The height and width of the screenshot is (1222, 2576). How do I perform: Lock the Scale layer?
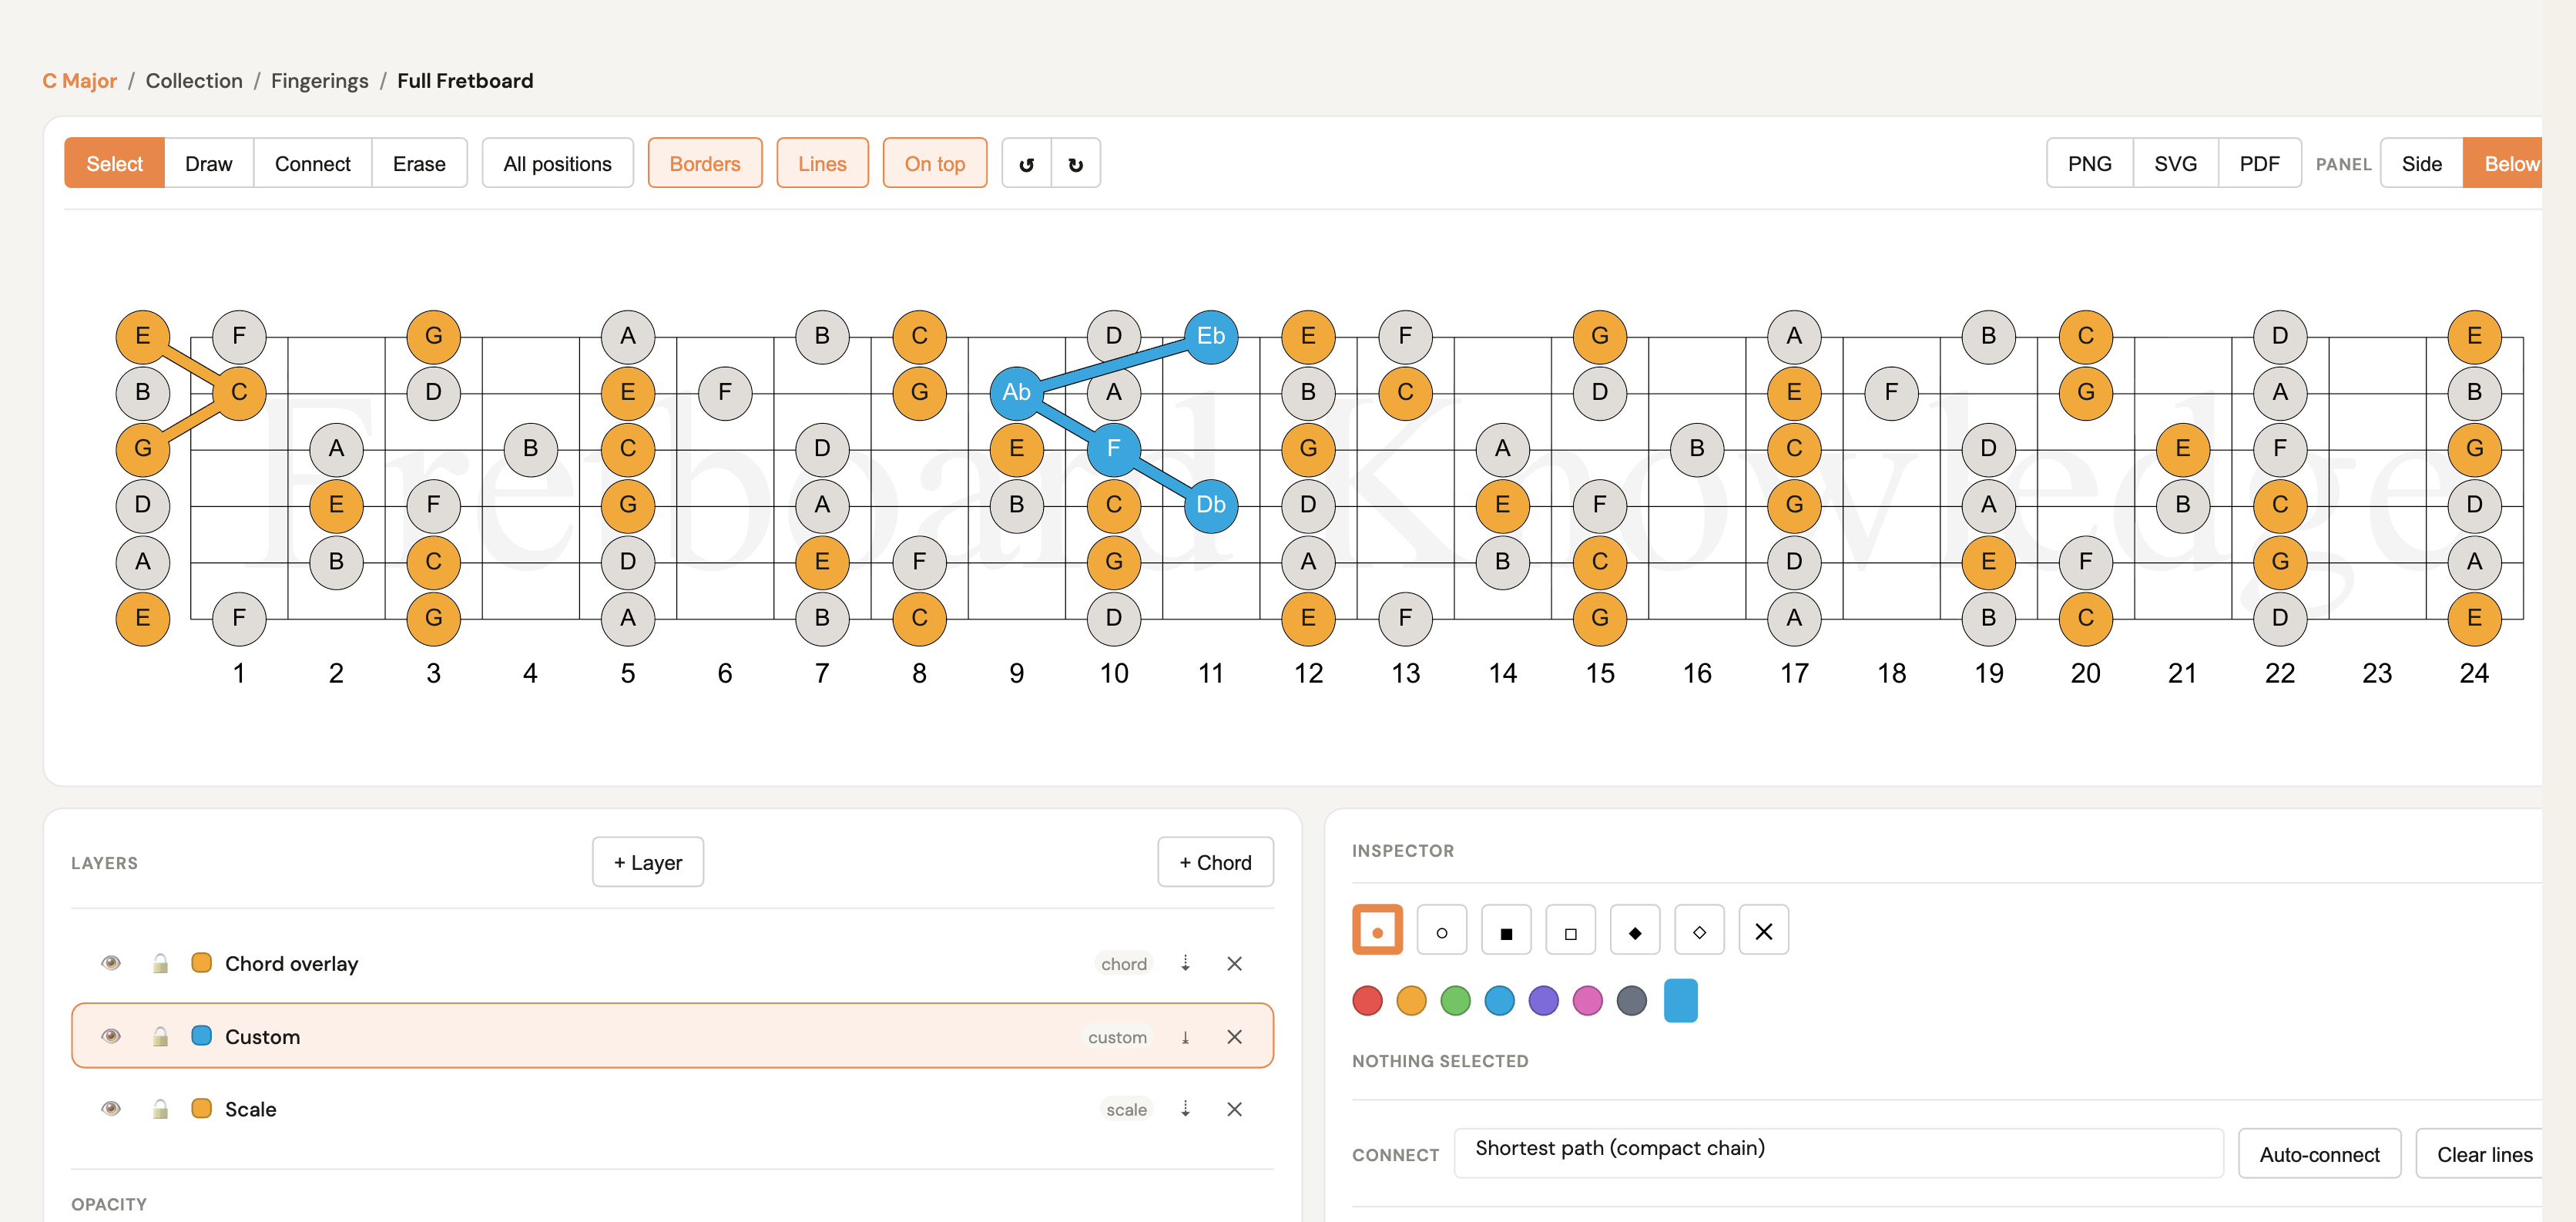160,1109
